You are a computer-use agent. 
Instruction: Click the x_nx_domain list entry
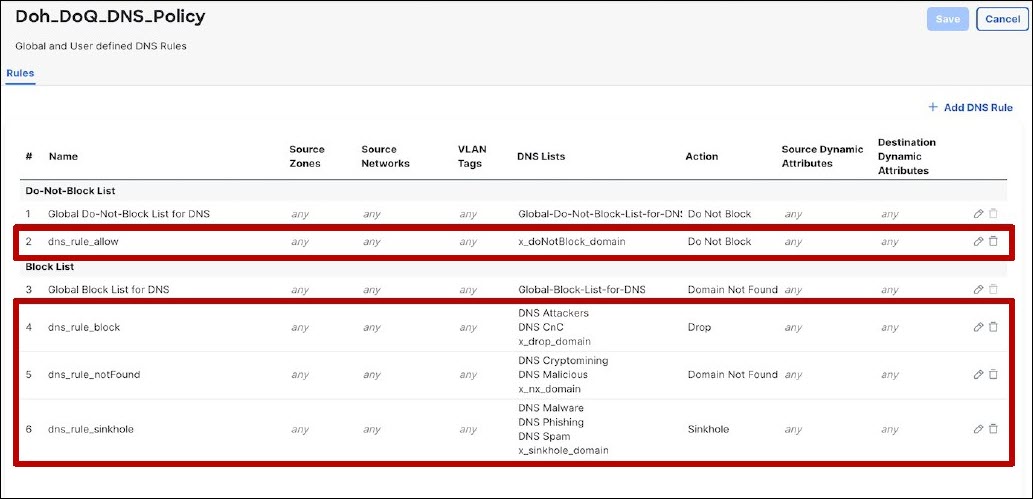[x=549, y=389]
